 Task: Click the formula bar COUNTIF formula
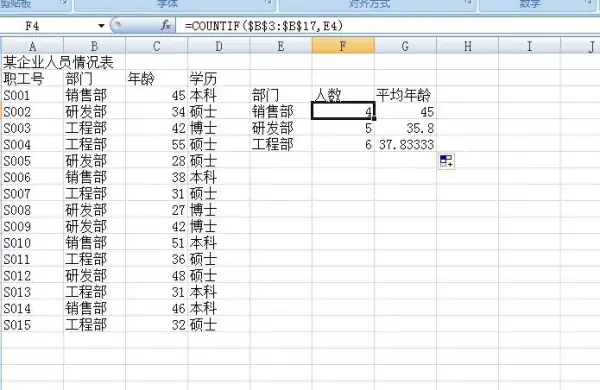pos(264,26)
